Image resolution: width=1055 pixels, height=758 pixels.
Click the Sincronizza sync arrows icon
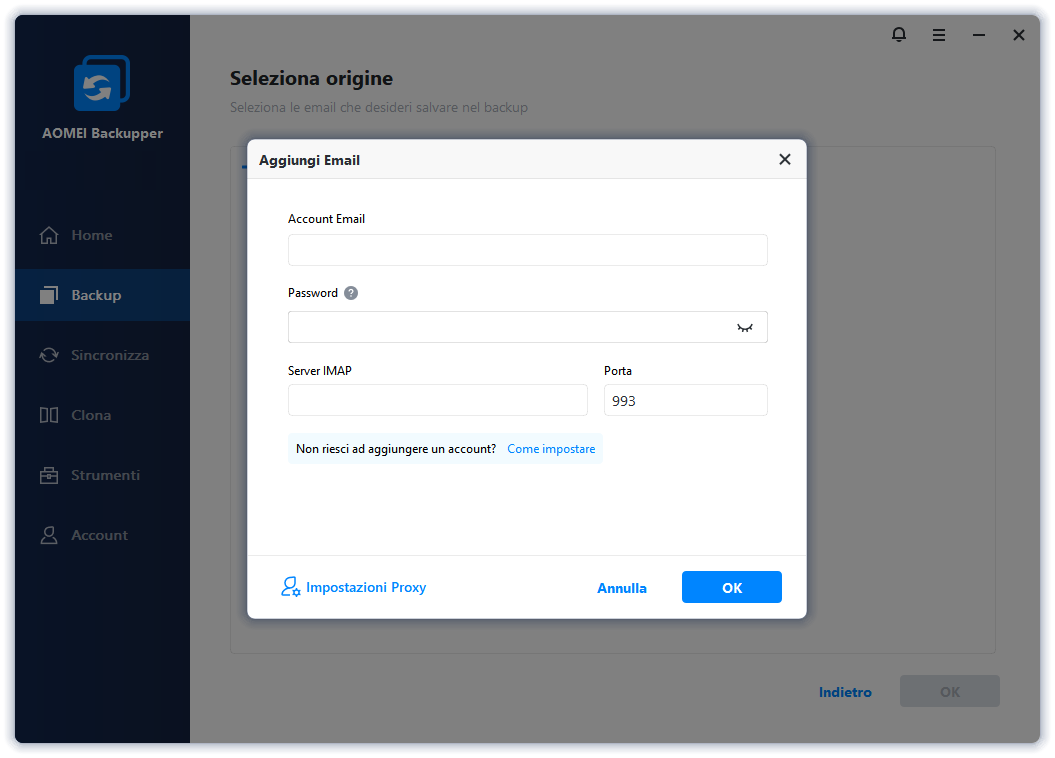[x=49, y=355]
